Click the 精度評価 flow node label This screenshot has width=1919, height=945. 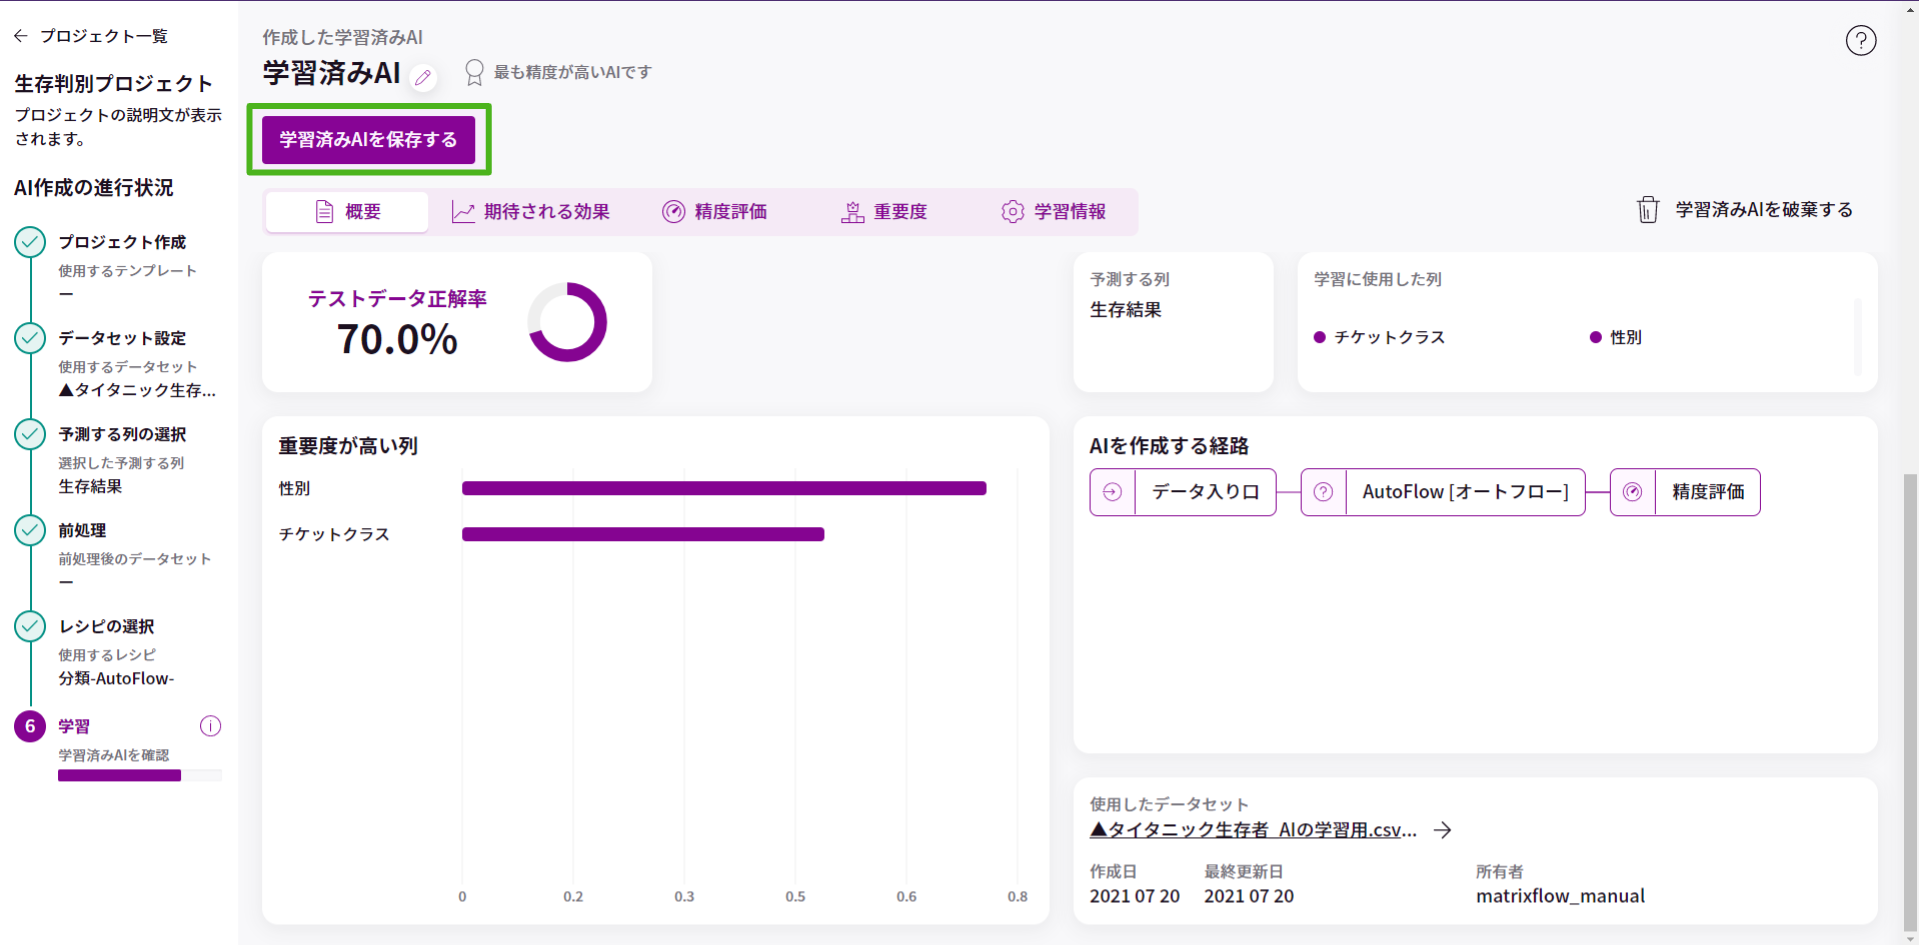[1708, 492]
